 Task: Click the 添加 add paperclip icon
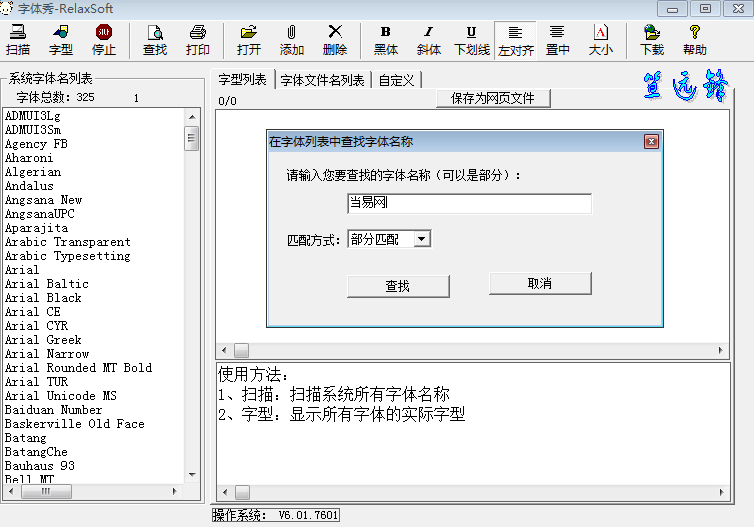tap(291, 40)
